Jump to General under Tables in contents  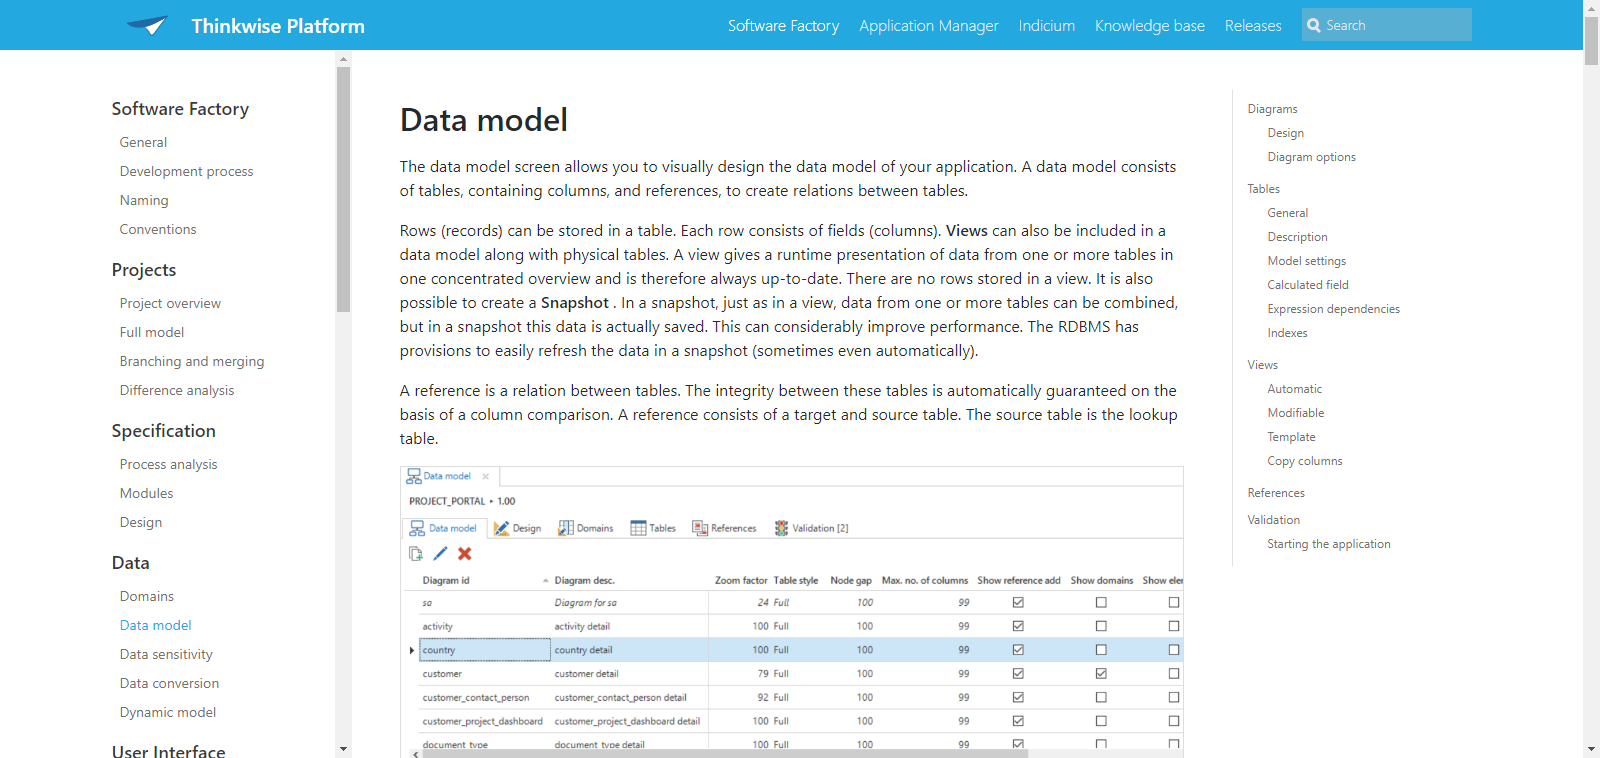click(x=1287, y=213)
